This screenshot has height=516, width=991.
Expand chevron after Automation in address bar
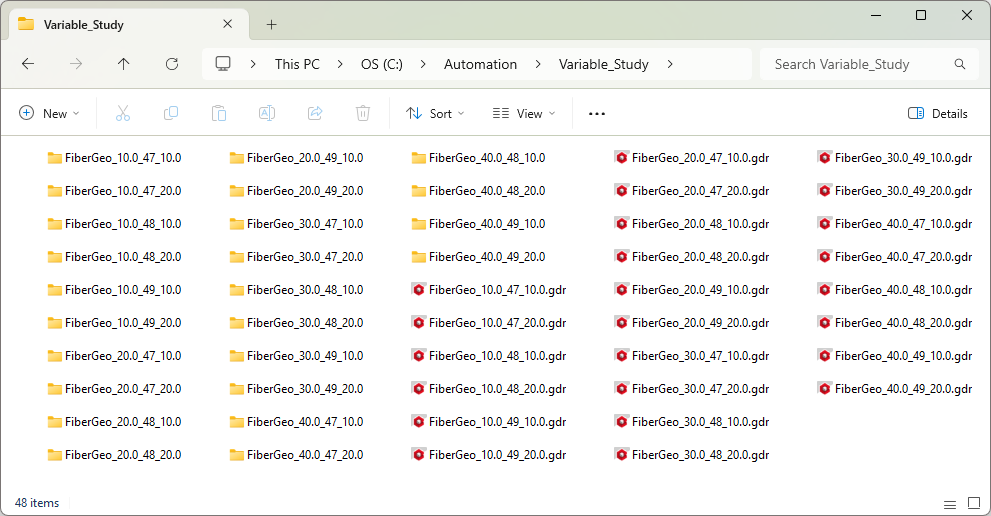point(538,64)
